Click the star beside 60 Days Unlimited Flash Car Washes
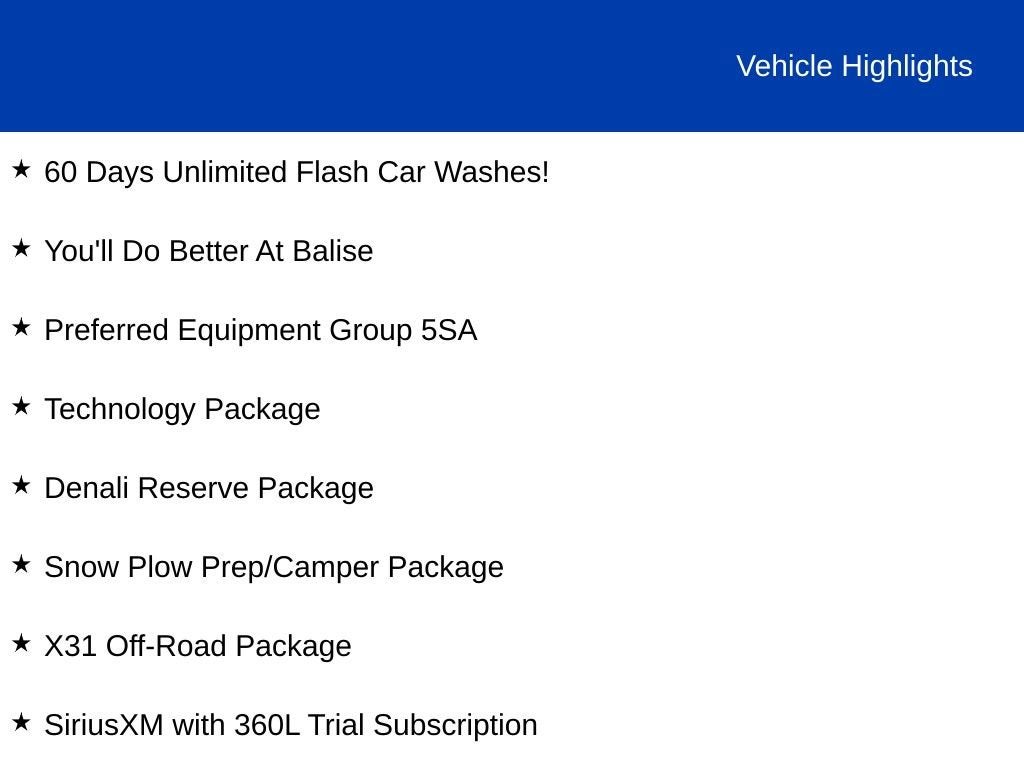Screen dimensions: 1024x768 (21, 169)
